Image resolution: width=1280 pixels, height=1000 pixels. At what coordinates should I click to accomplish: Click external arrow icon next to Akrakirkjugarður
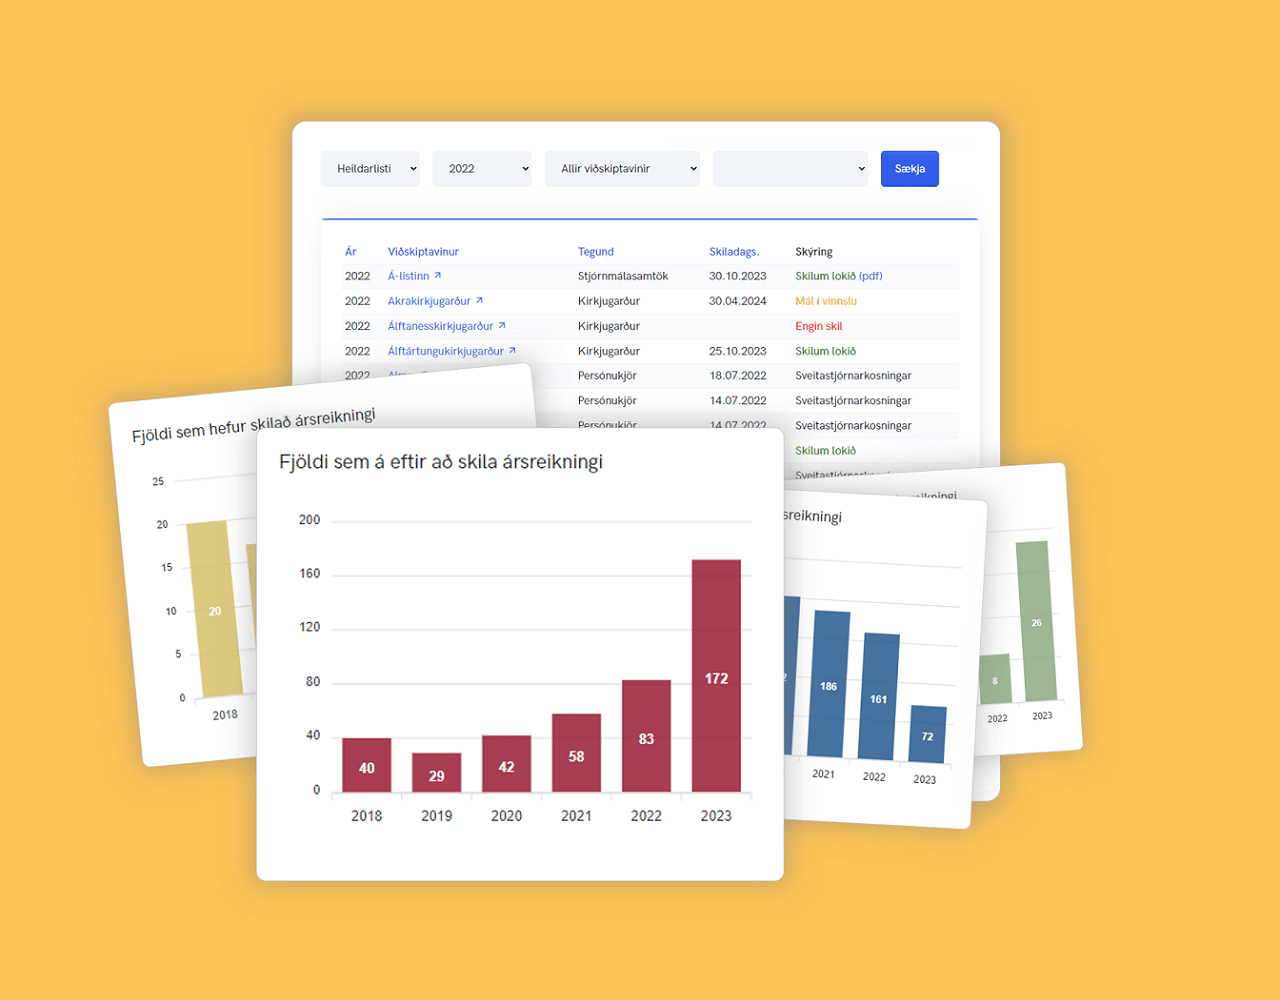(479, 300)
